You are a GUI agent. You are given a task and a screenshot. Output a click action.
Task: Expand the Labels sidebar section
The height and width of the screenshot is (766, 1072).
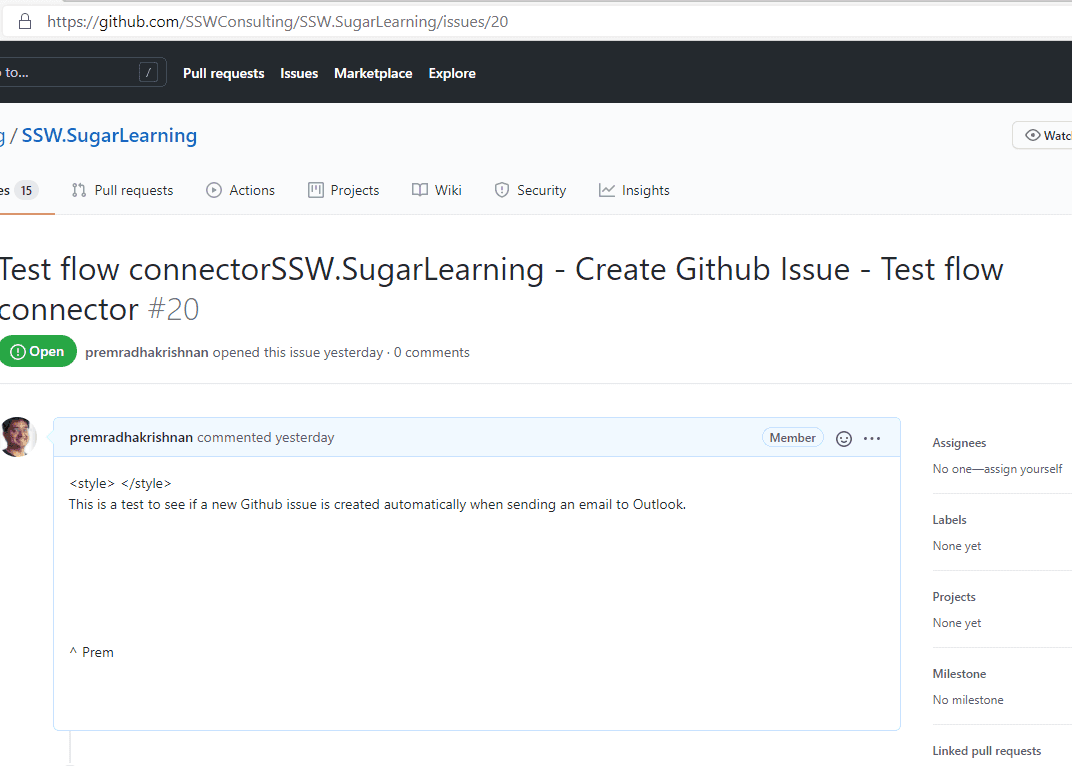949,520
